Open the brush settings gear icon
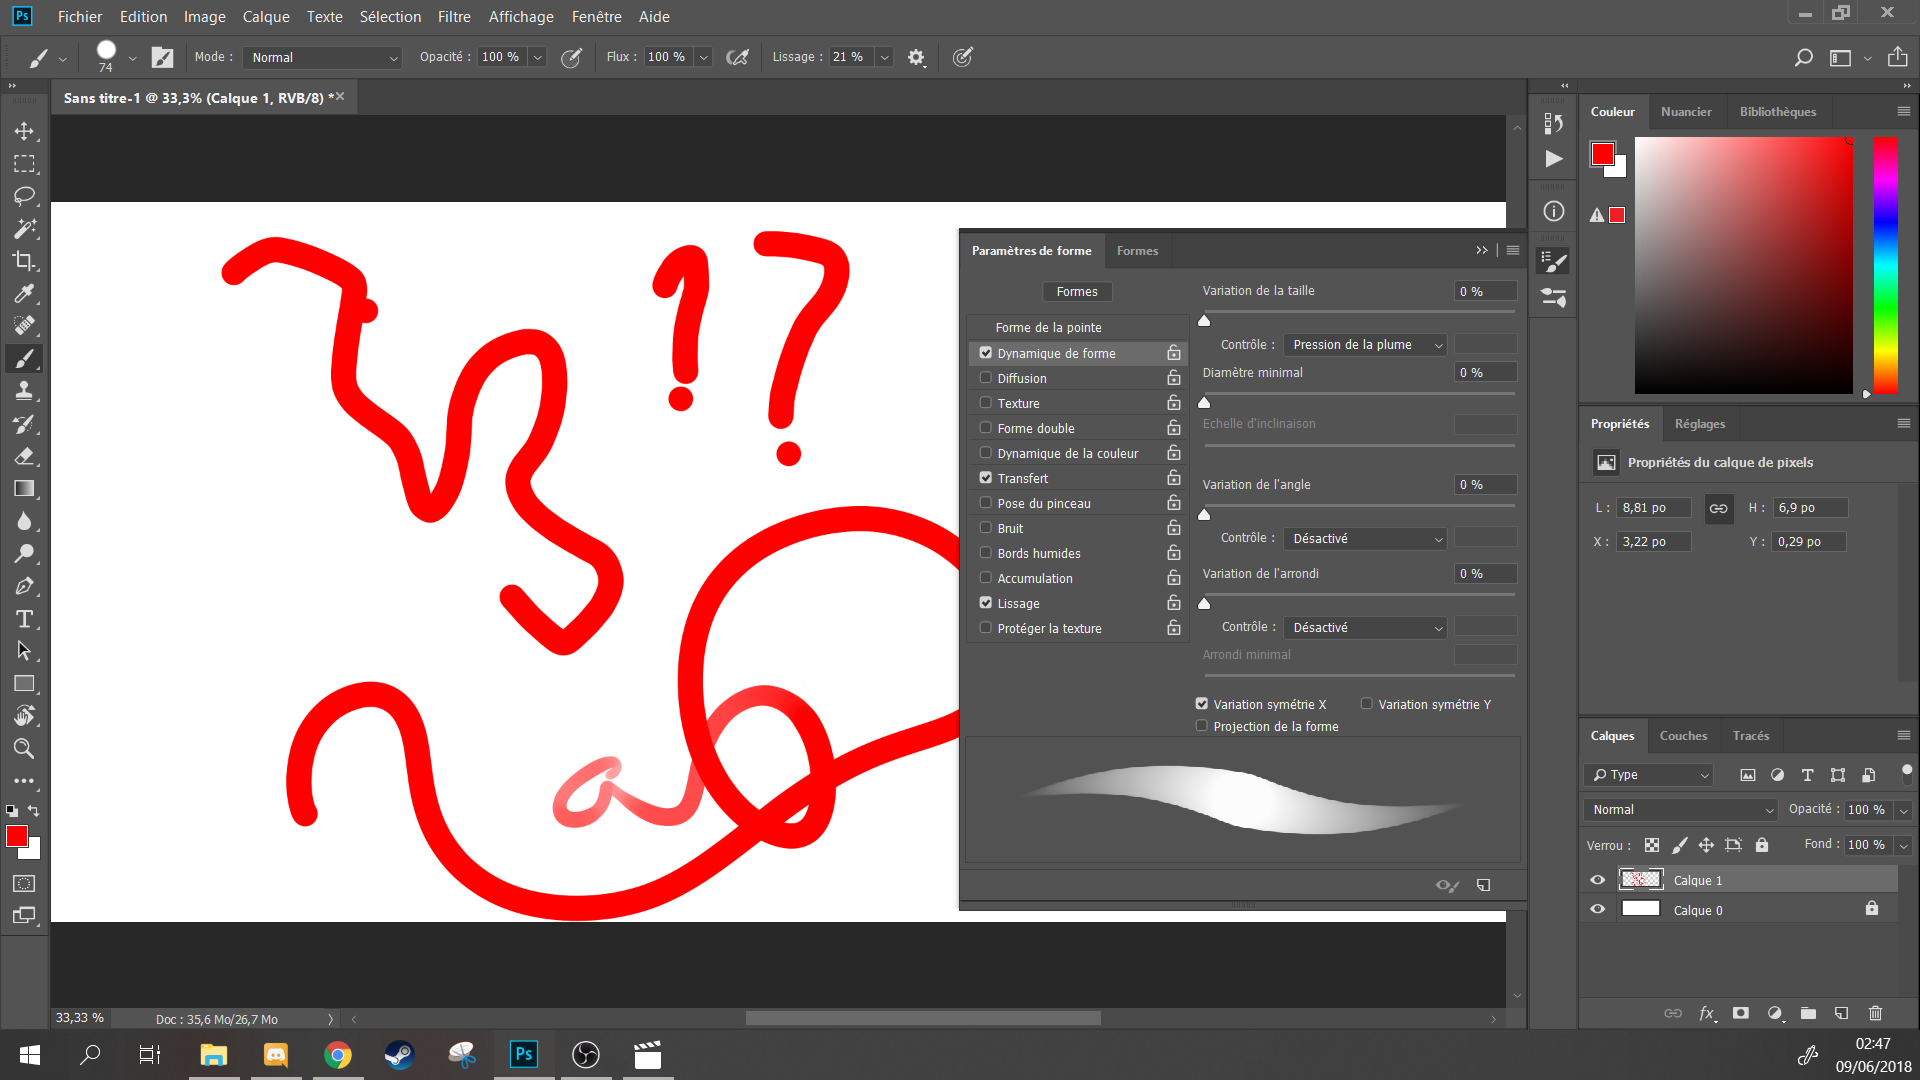This screenshot has width=1920, height=1080. click(916, 57)
